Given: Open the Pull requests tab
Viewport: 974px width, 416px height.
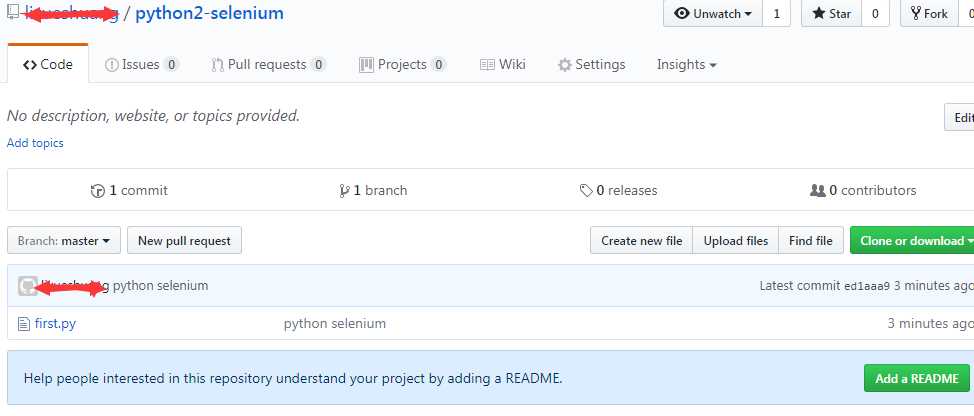Looking at the screenshot, I should click(x=268, y=65).
